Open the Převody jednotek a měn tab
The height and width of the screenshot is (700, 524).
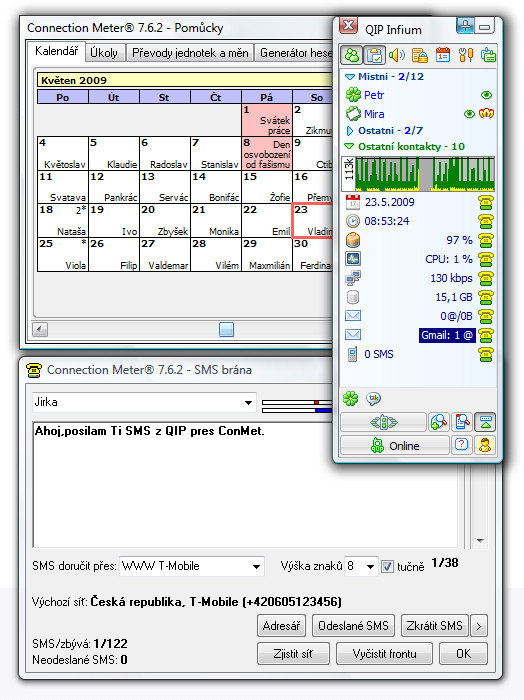pos(190,53)
